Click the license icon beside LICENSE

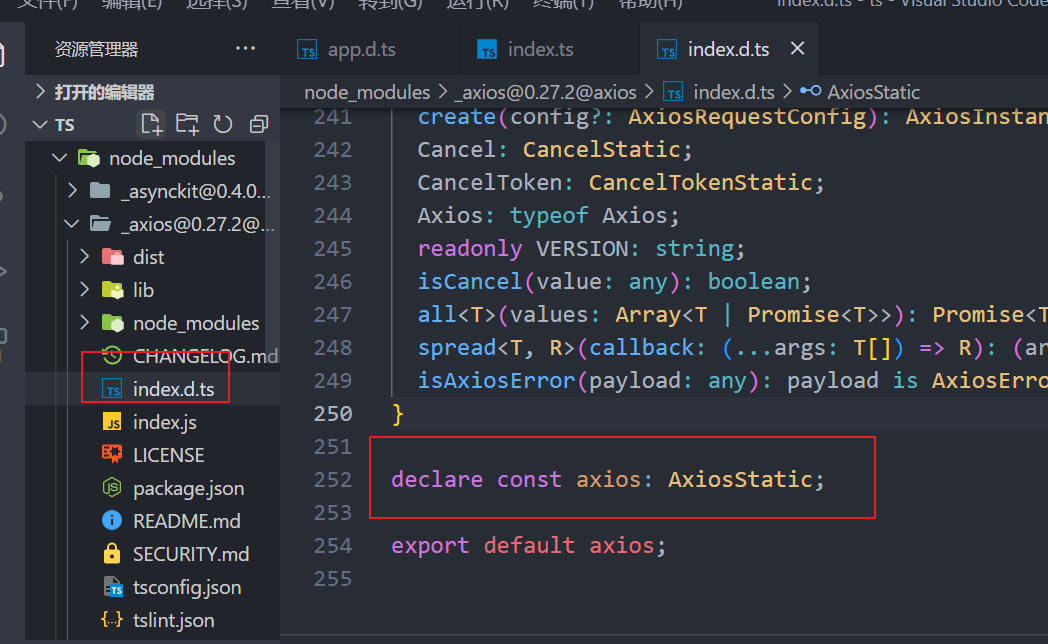(x=112, y=454)
